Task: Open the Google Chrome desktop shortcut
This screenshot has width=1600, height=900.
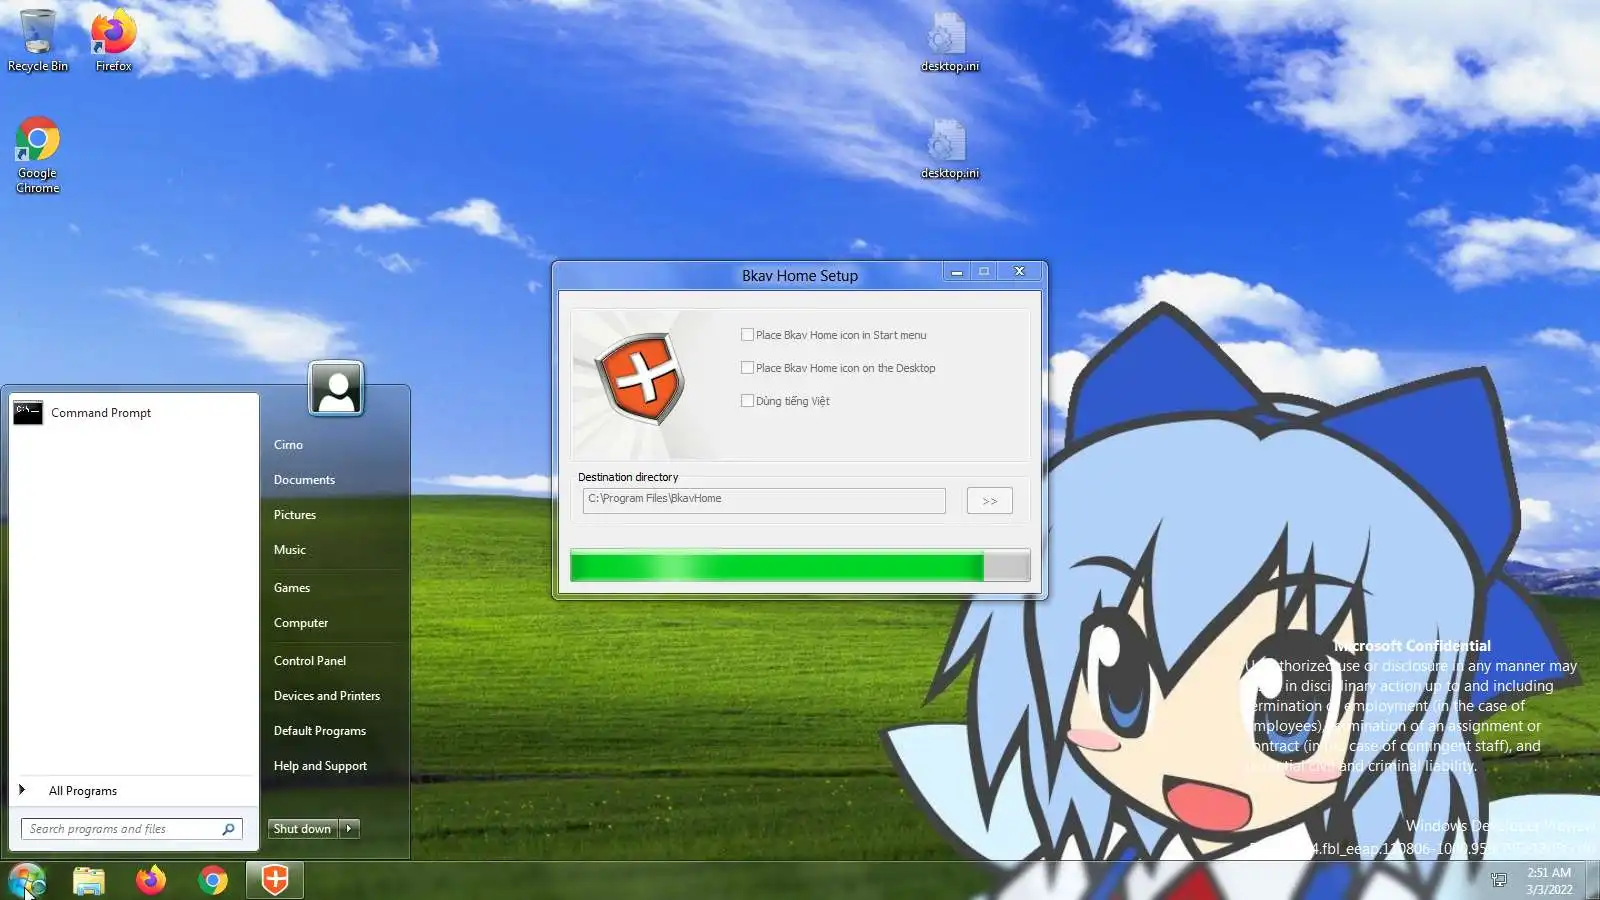Action: tap(37, 155)
